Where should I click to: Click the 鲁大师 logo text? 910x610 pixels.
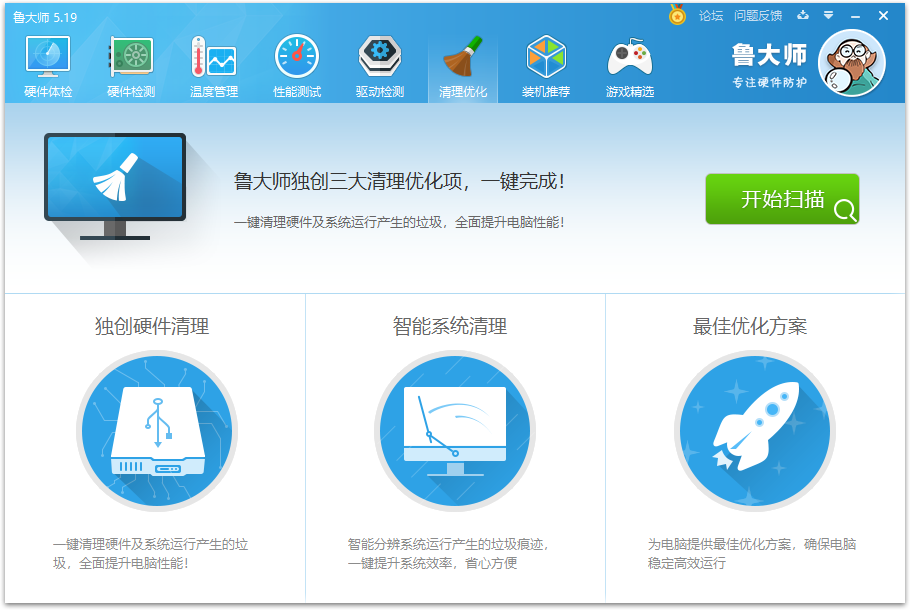coord(770,57)
